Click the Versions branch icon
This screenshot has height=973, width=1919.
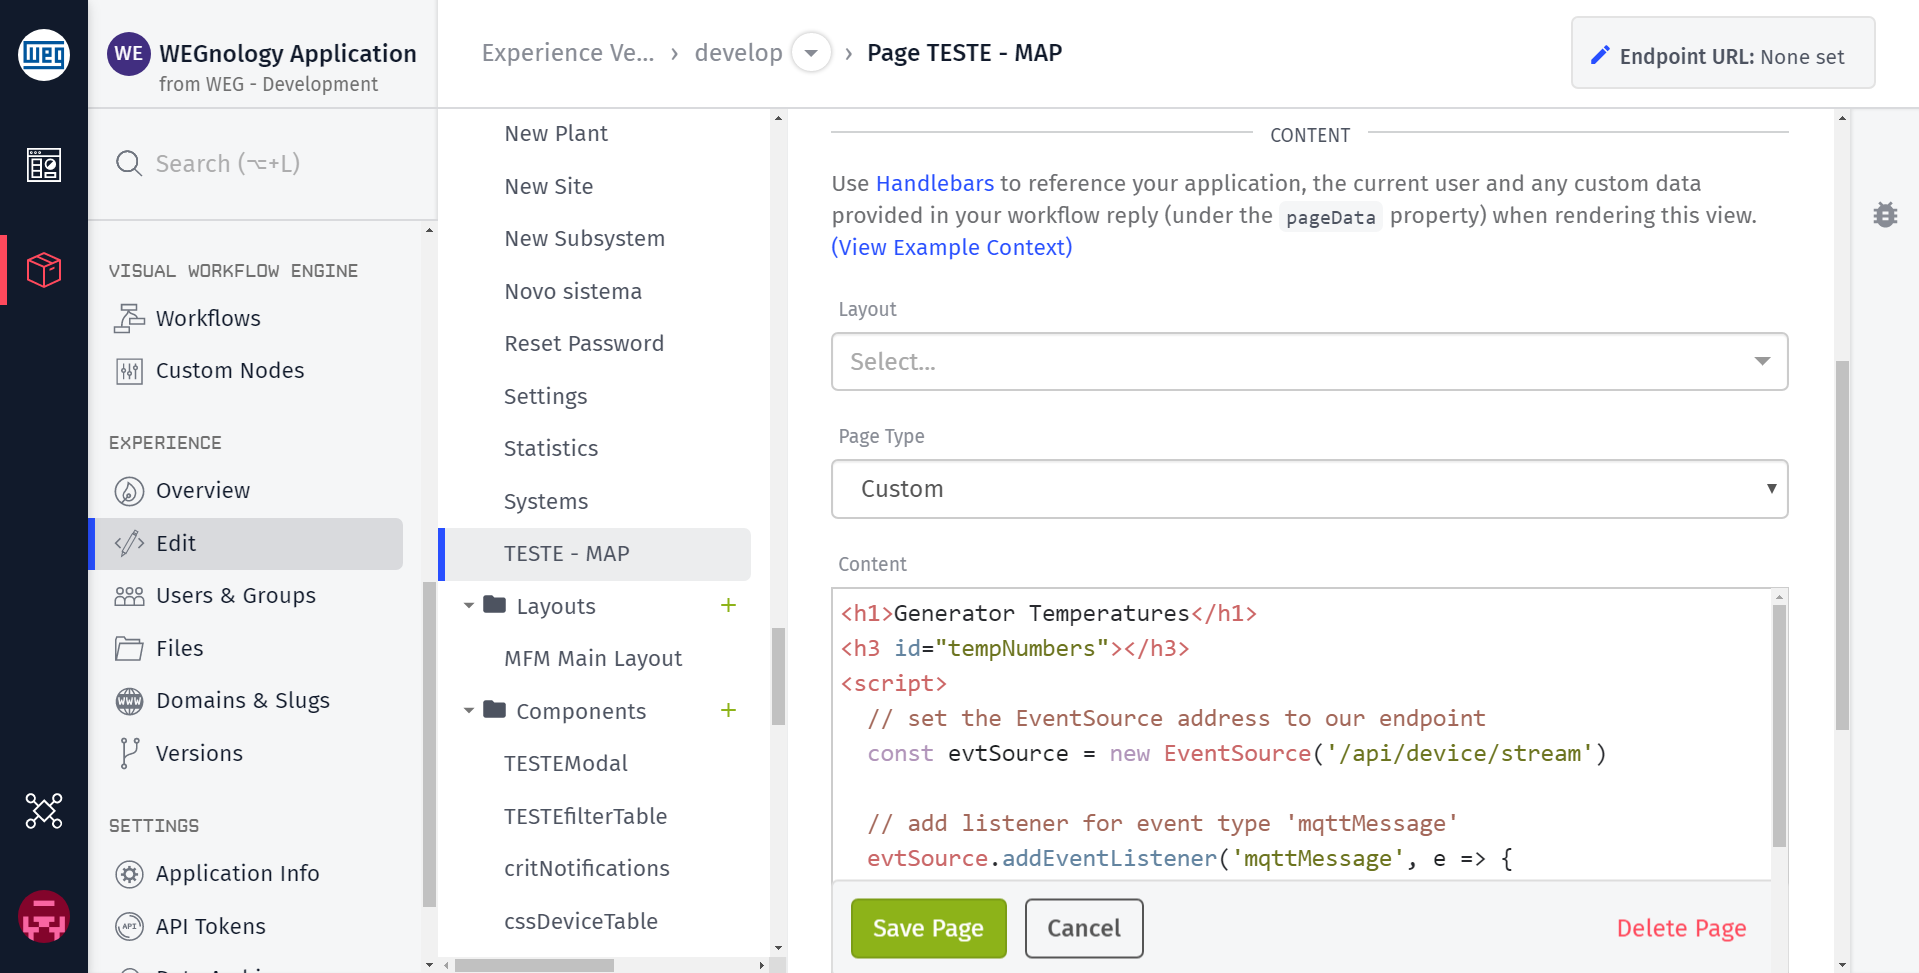coord(129,753)
